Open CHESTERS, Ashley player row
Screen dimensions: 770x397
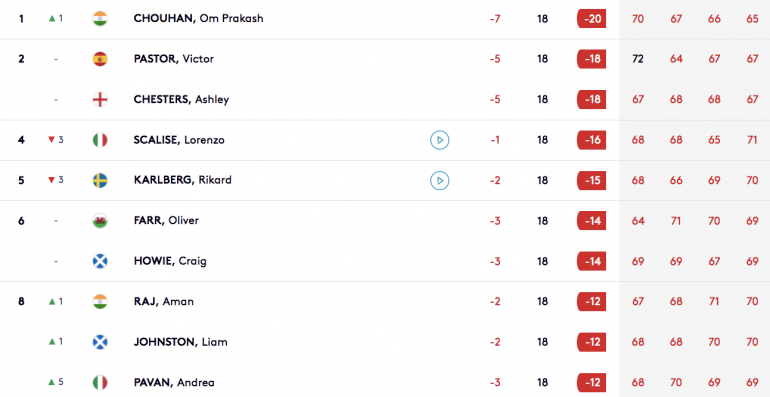coord(385,100)
